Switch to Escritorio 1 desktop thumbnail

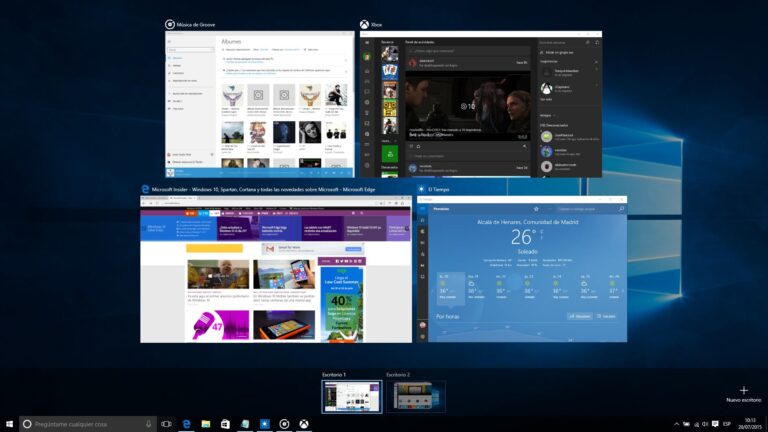point(352,397)
